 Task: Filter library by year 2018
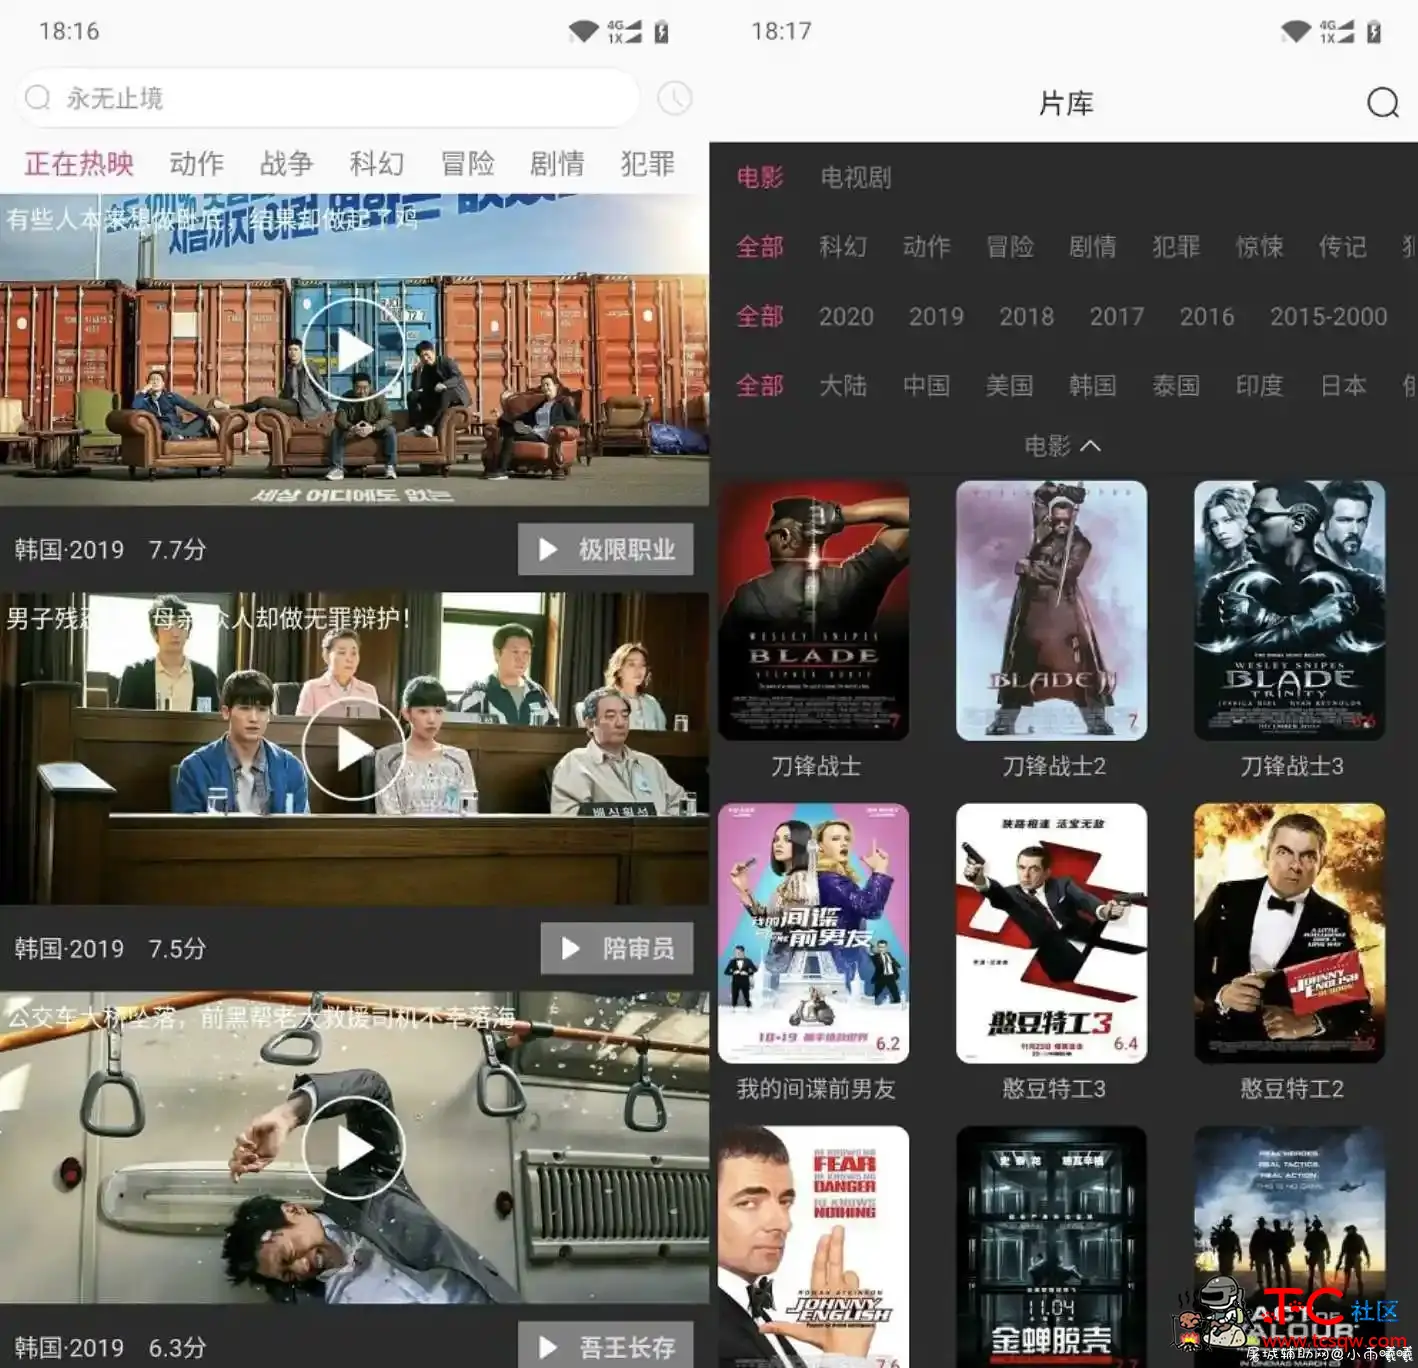[x=1026, y=316]
